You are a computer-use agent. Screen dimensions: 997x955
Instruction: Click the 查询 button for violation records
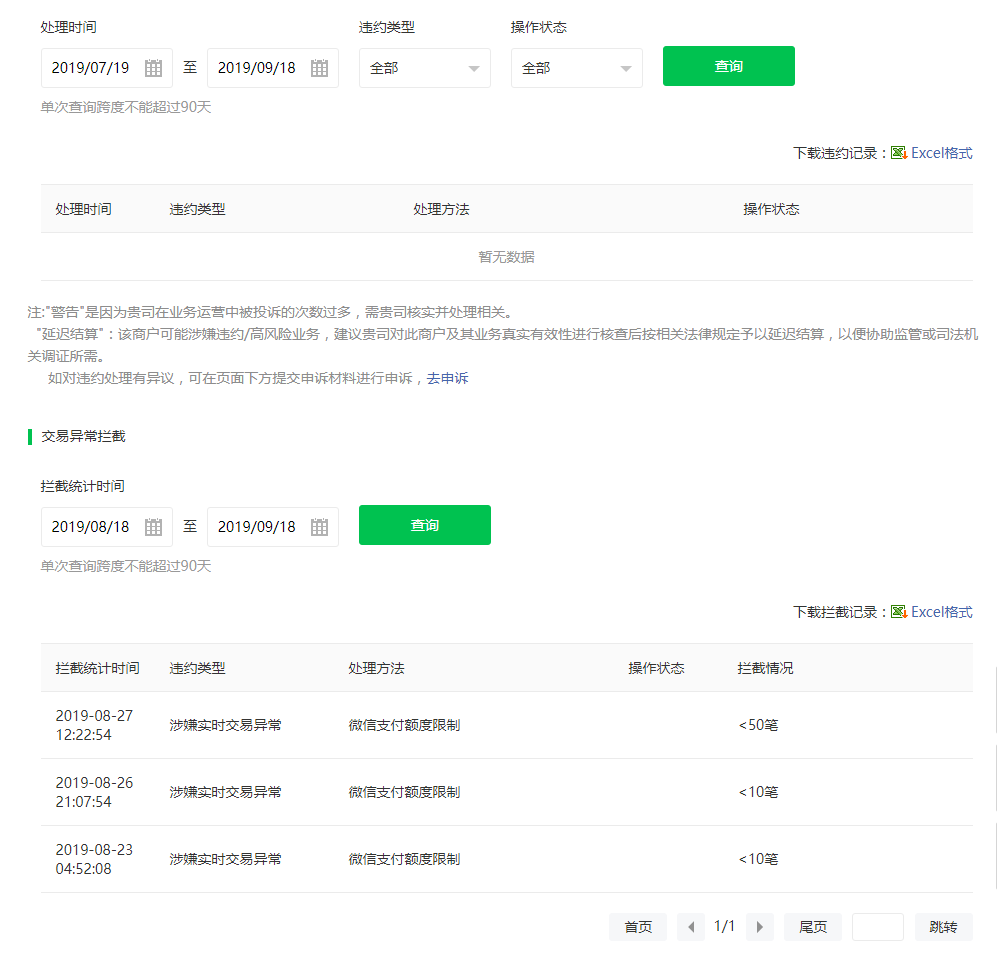(x=728, y=66)
